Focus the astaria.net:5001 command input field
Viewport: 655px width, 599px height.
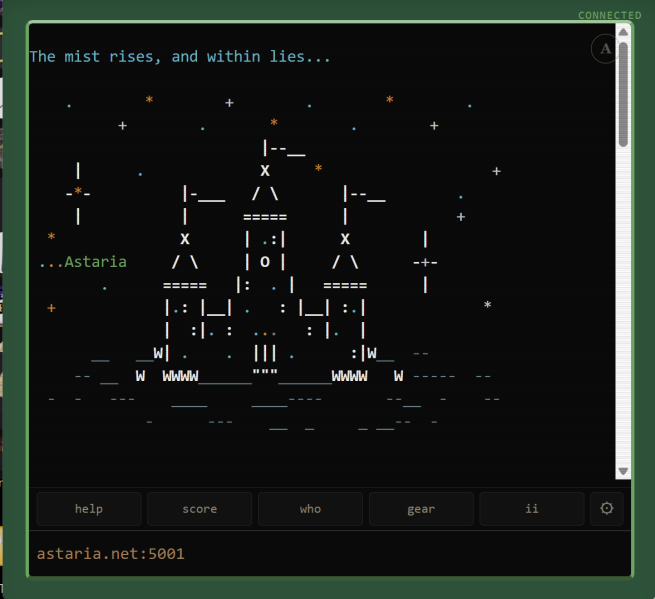tap(330, 554)
